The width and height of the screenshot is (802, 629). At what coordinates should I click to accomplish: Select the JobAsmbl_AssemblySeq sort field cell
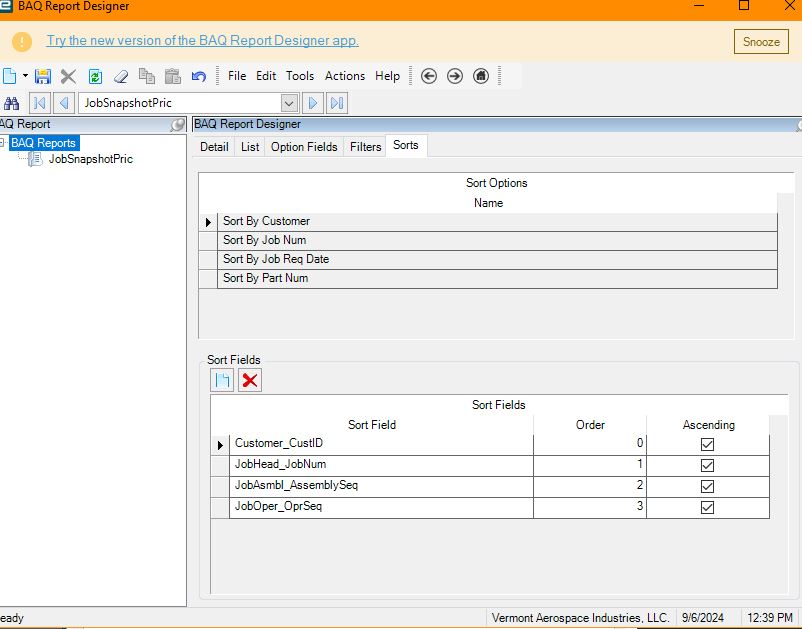click(x=381, y=486)
